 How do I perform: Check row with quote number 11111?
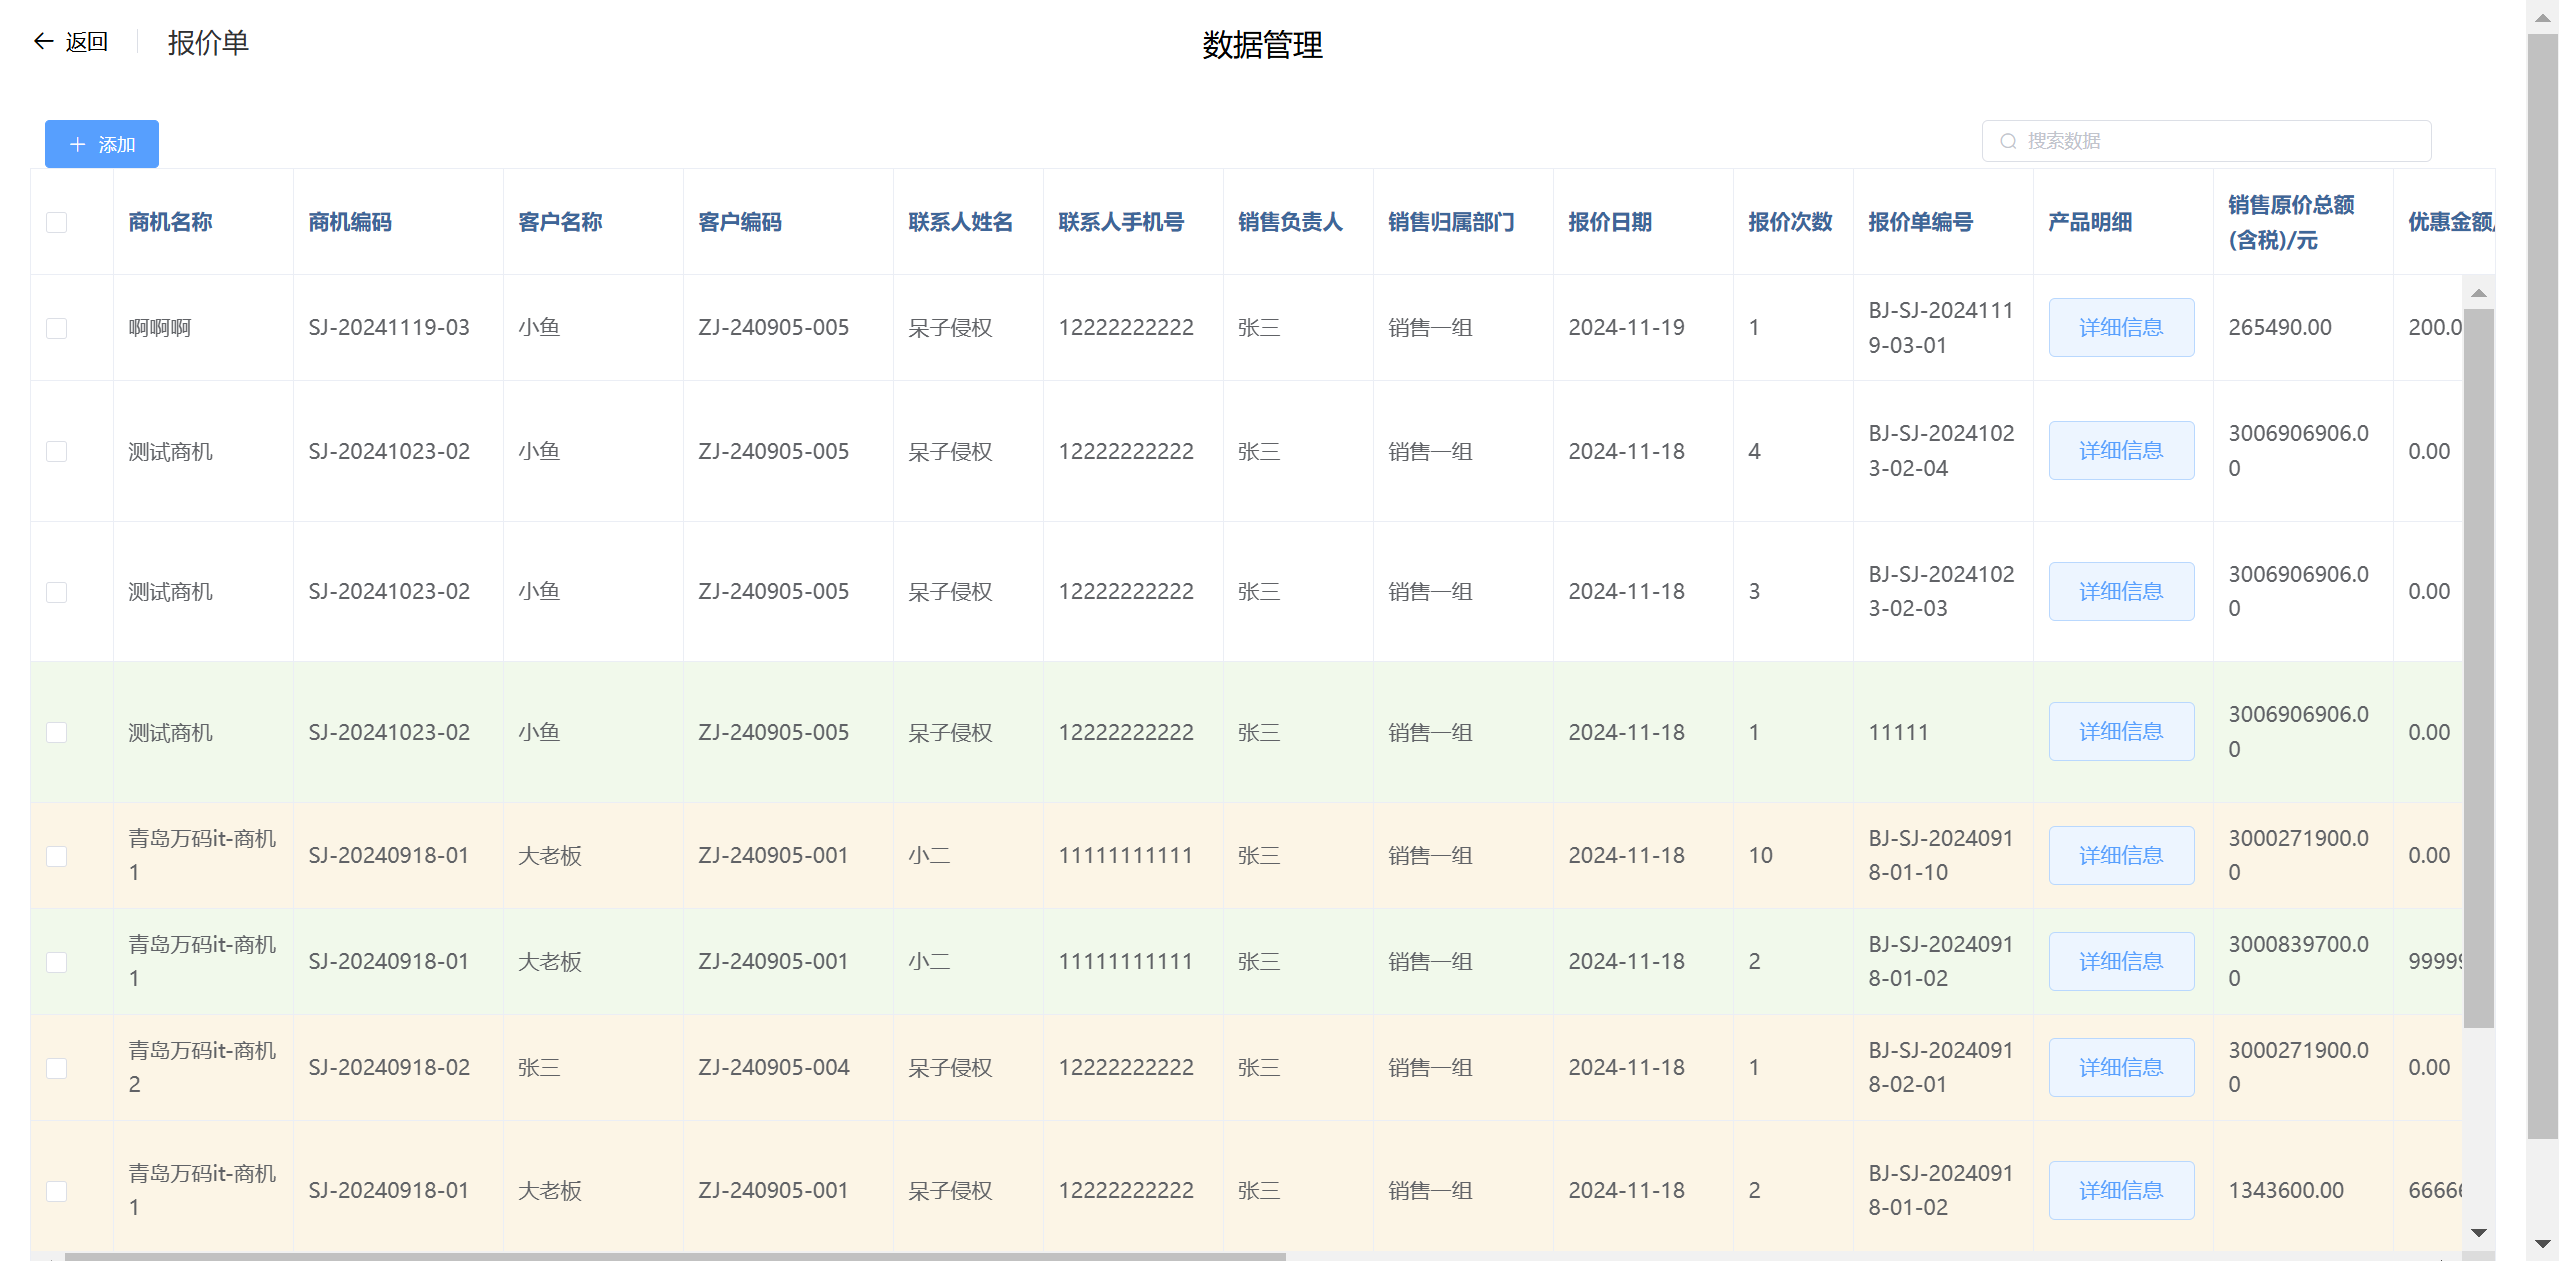tap(57, 732)
